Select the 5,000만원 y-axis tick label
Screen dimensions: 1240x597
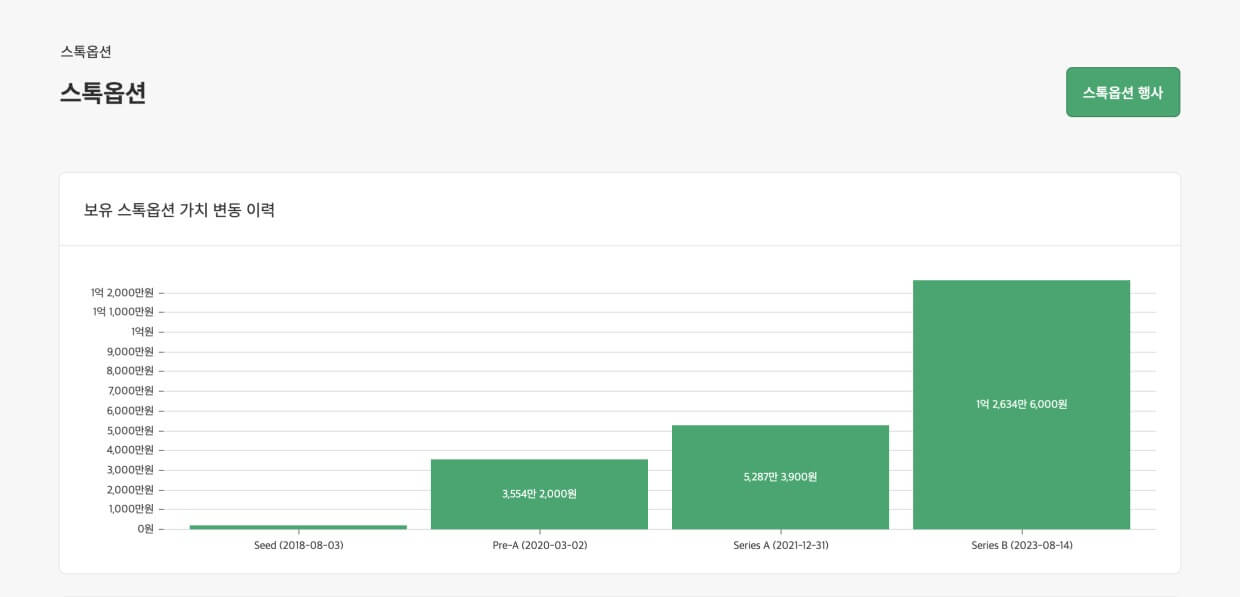click(x=130, y=431)
